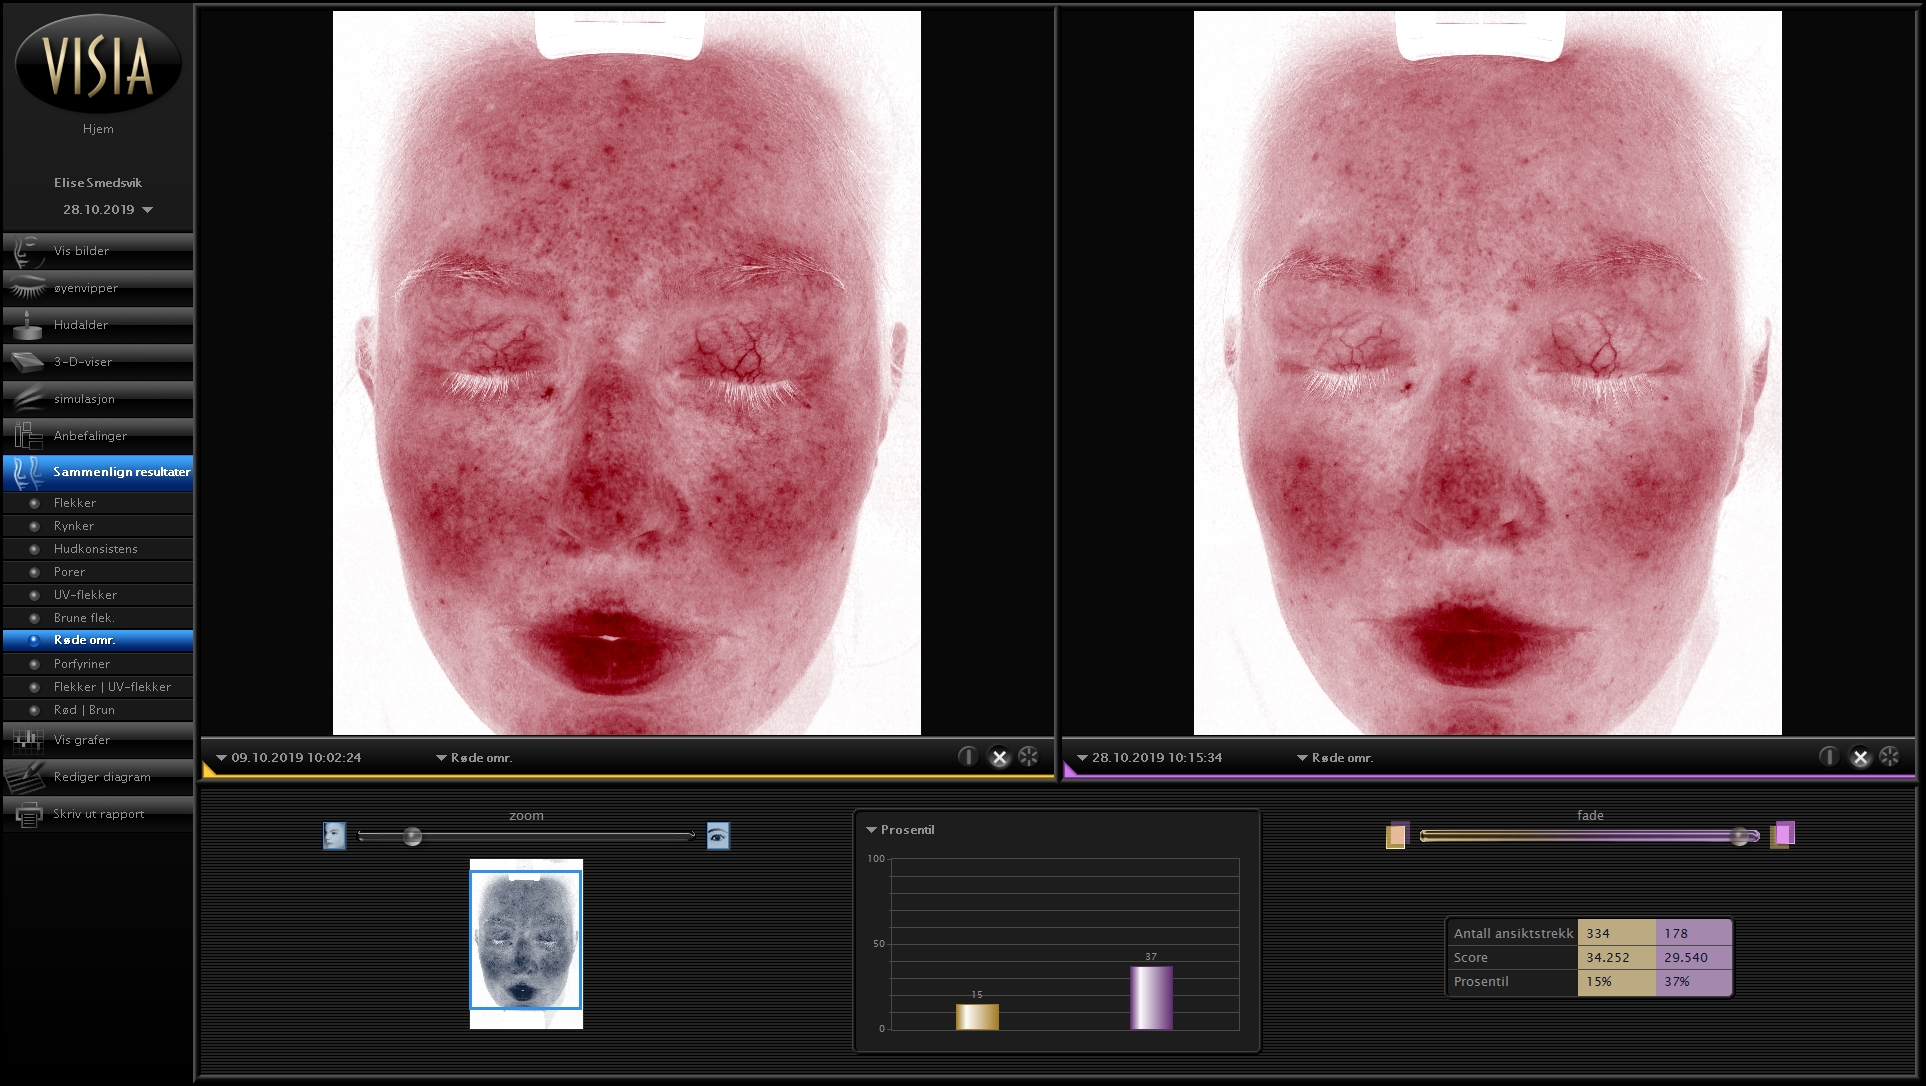Open the Prosentil chart dropdown
The width and height of the screenshot is (1926, 1086).
click(900, 830)
